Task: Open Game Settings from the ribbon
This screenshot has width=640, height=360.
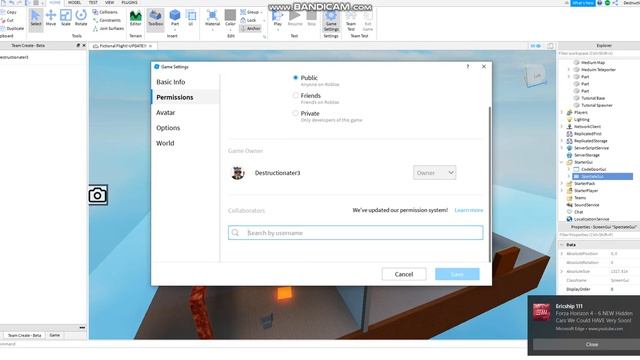Action: point(331,20)
